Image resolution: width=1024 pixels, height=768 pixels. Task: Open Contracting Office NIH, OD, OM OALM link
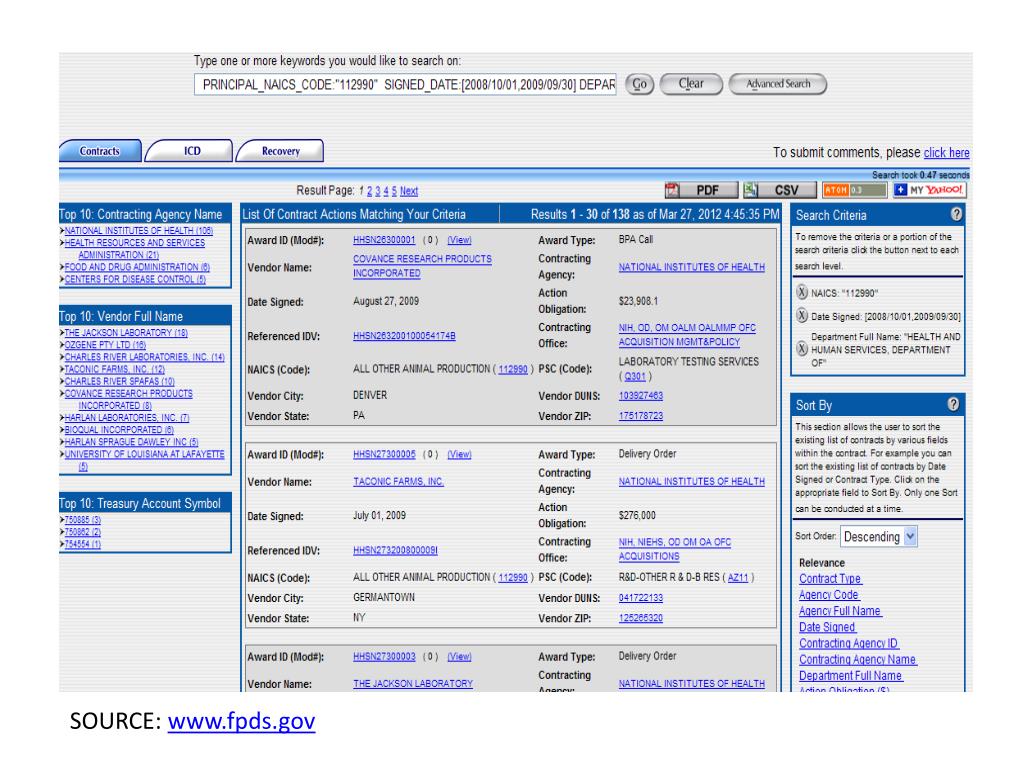point(687,335)
